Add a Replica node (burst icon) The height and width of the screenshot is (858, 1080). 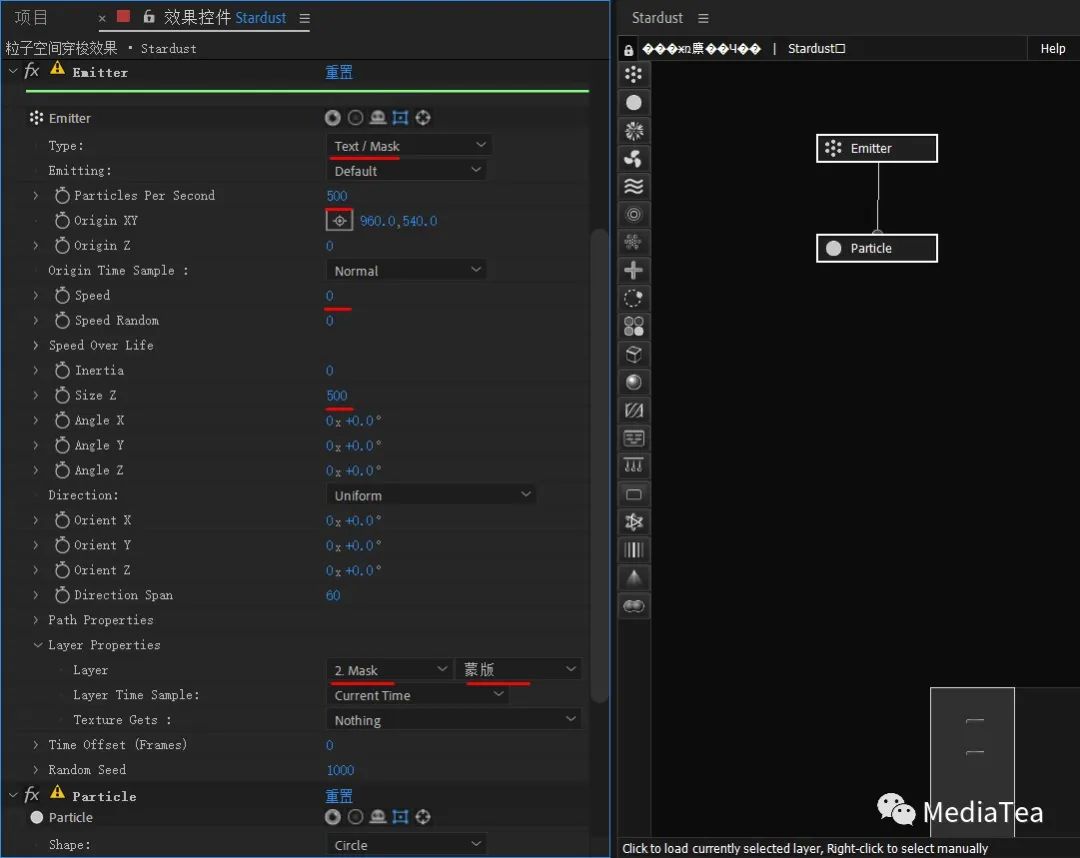coord(634,131)
